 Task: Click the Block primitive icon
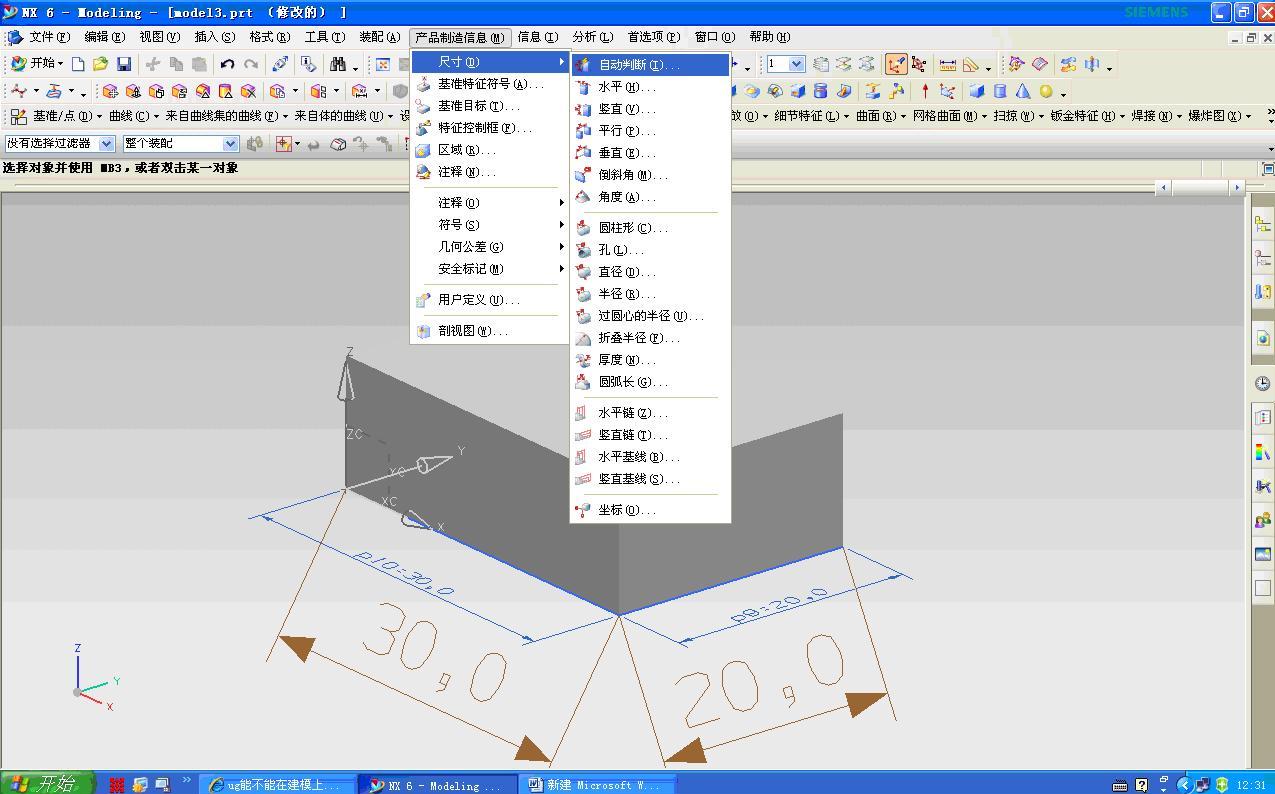[x=977, y=91]
